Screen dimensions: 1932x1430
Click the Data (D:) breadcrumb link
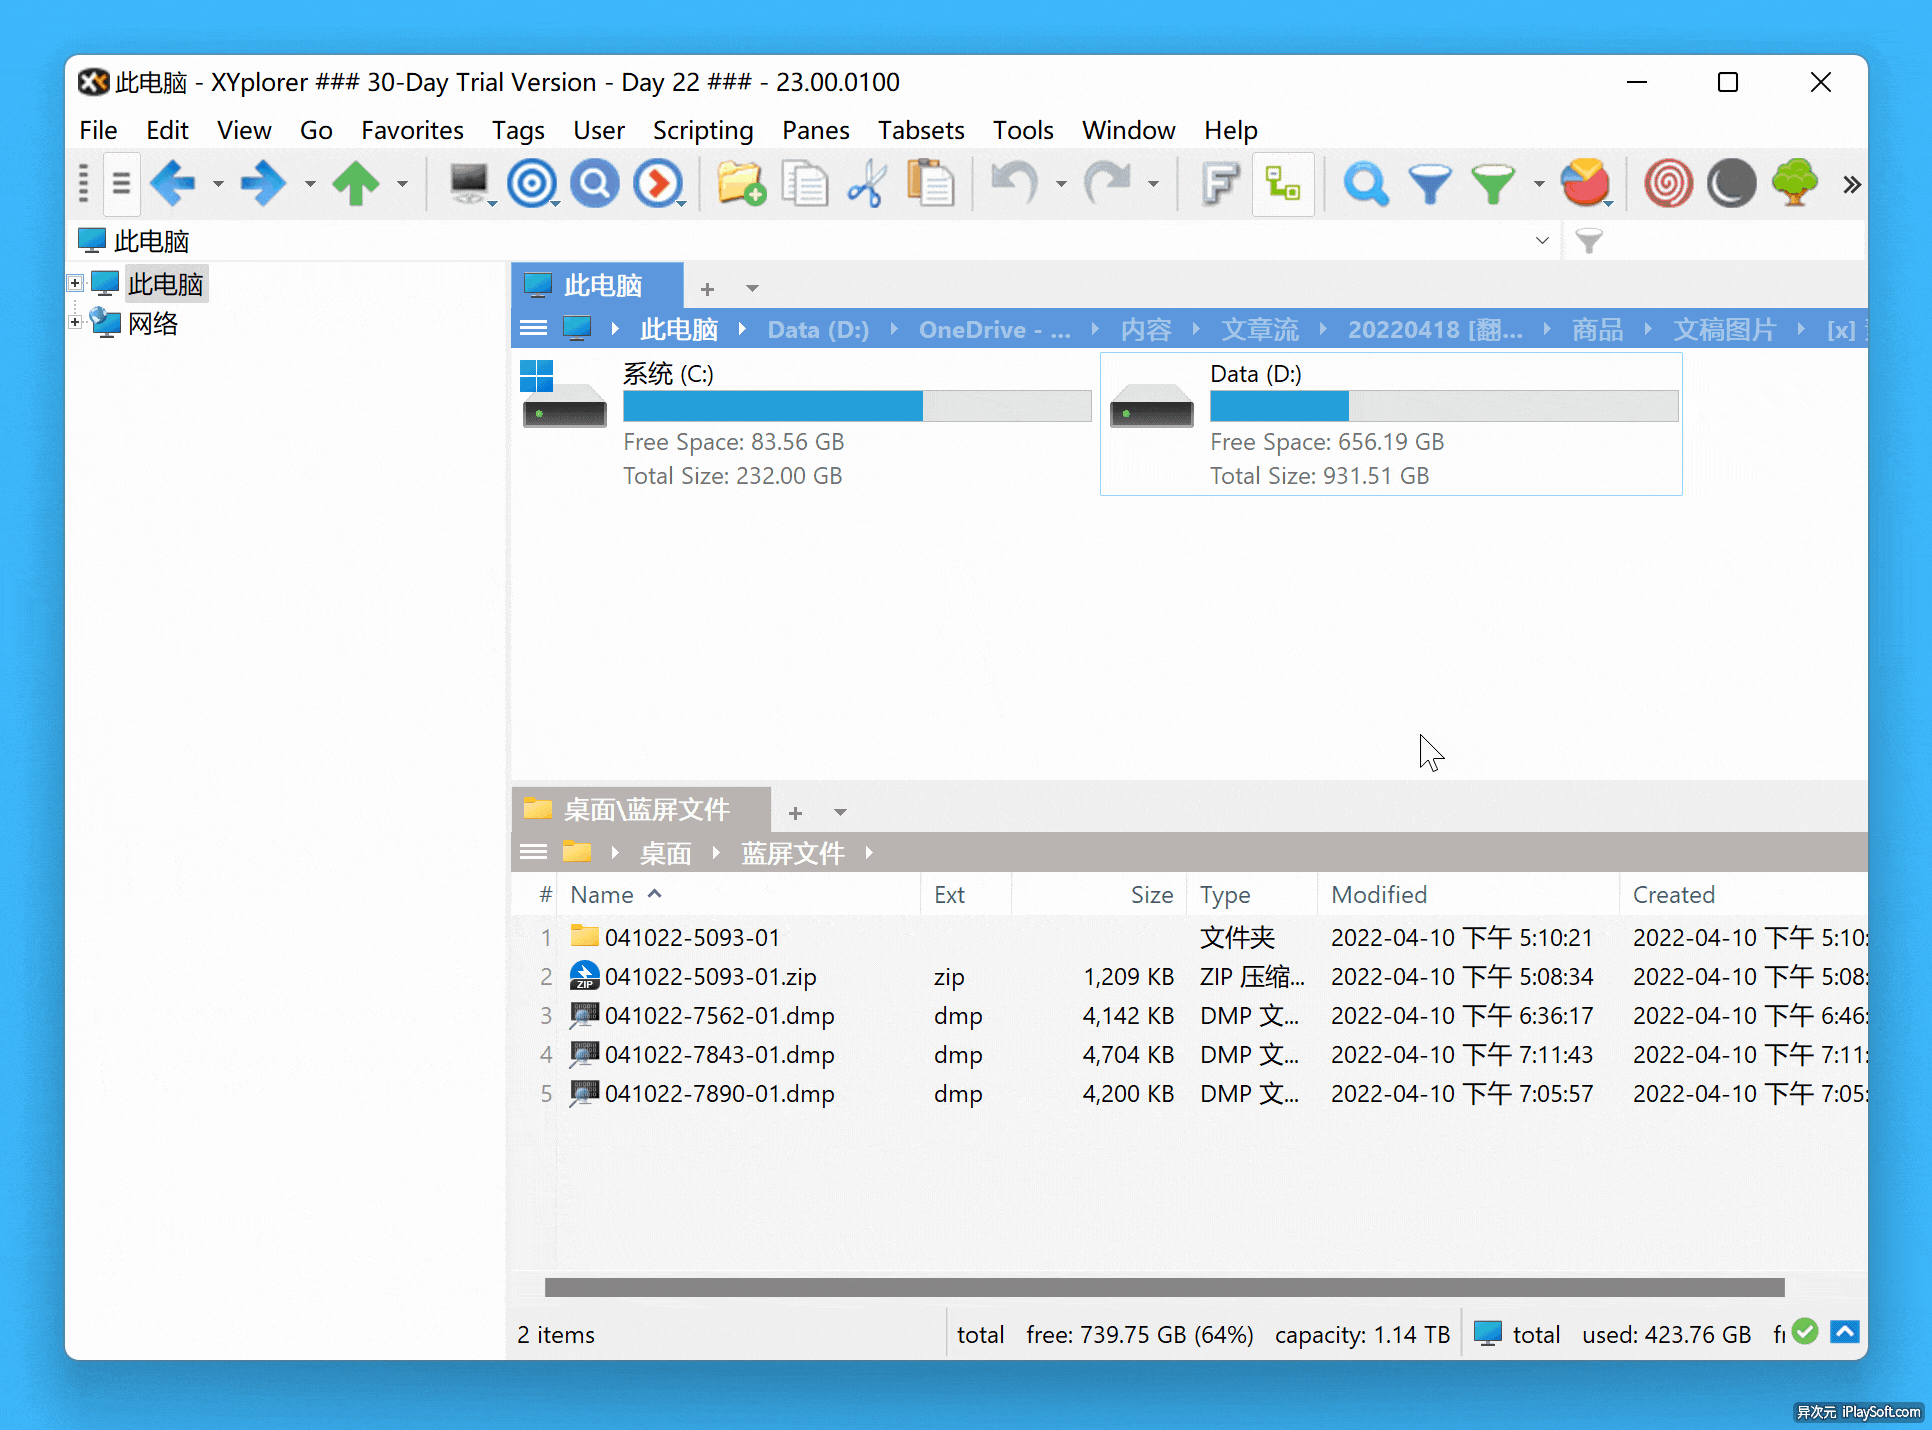pos(818,329)
